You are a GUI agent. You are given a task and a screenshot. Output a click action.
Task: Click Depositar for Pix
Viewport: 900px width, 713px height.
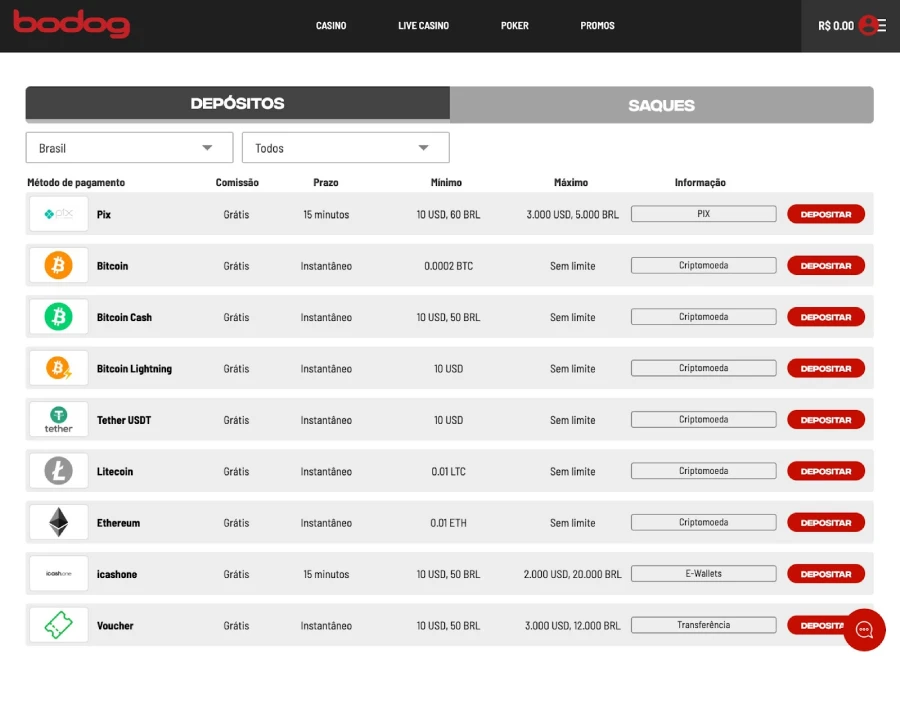pyautogui.click(x=826, y=214)
